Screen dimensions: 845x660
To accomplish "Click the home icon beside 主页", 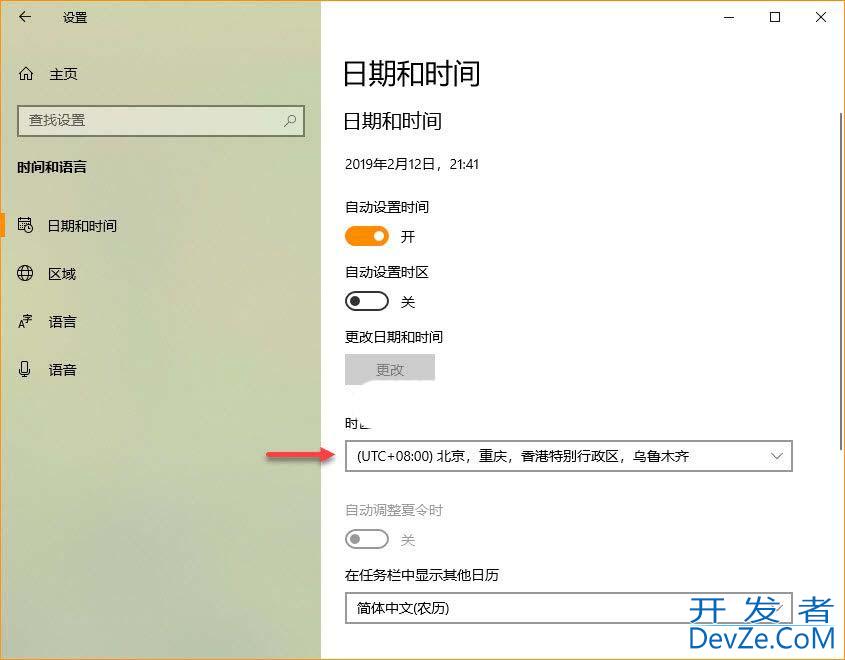I will [26, 73].
